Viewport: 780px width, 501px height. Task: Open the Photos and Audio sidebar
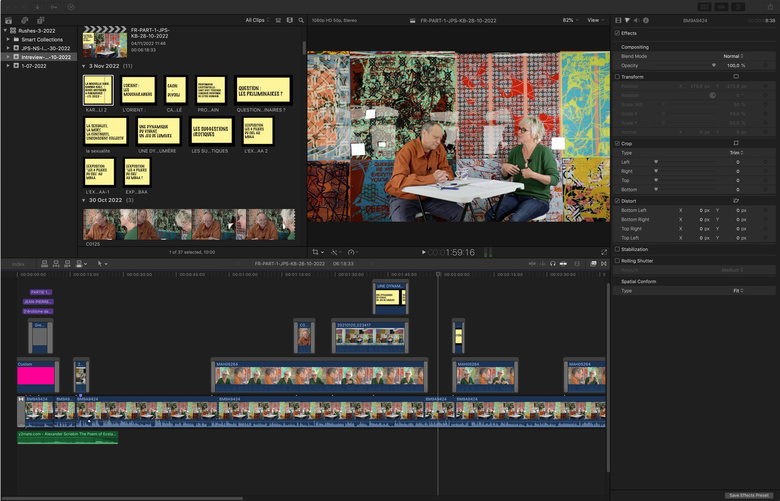tap(24, 20)
